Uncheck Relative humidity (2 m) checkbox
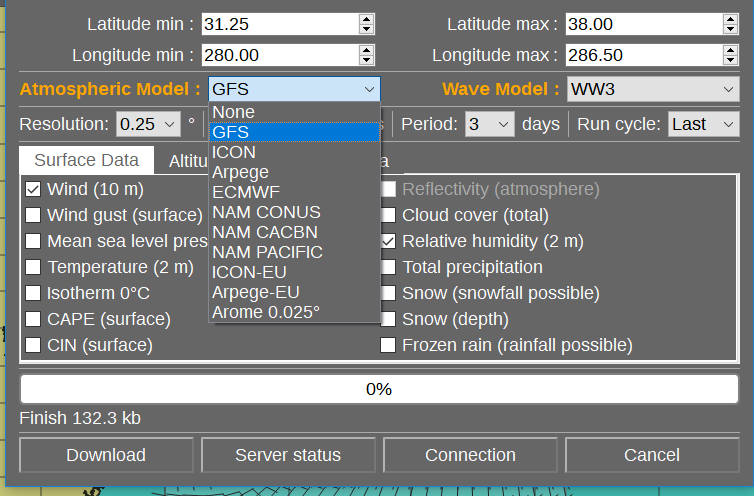The height and width of the screenshot is (496, 754). coord(389,241)
